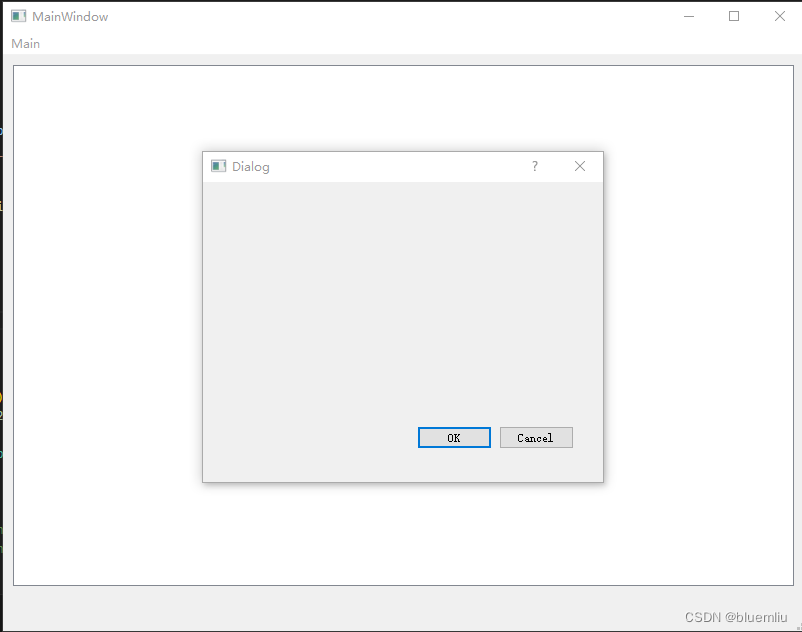Close the MainWindow
The width and height of the screenshot is (802, 632).
[777, 16]
